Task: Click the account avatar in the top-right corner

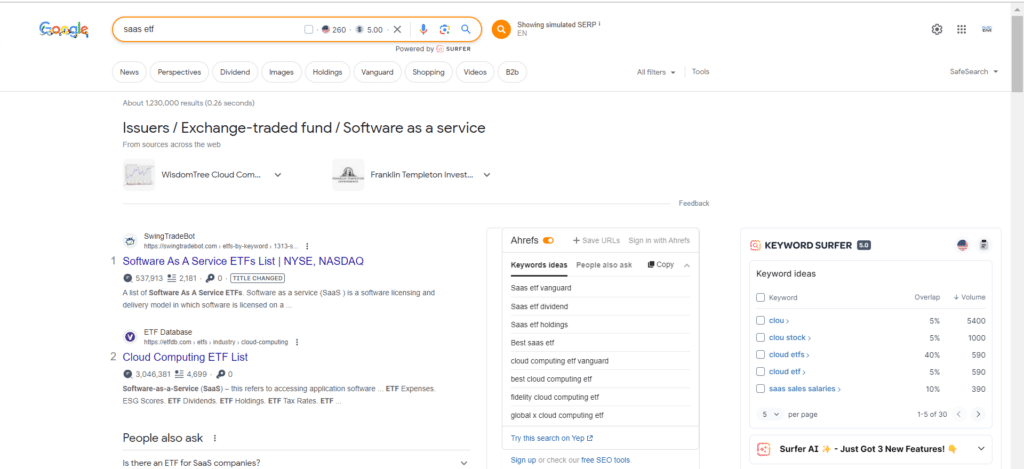Action: pyautogui.click(x=987, y=29)
